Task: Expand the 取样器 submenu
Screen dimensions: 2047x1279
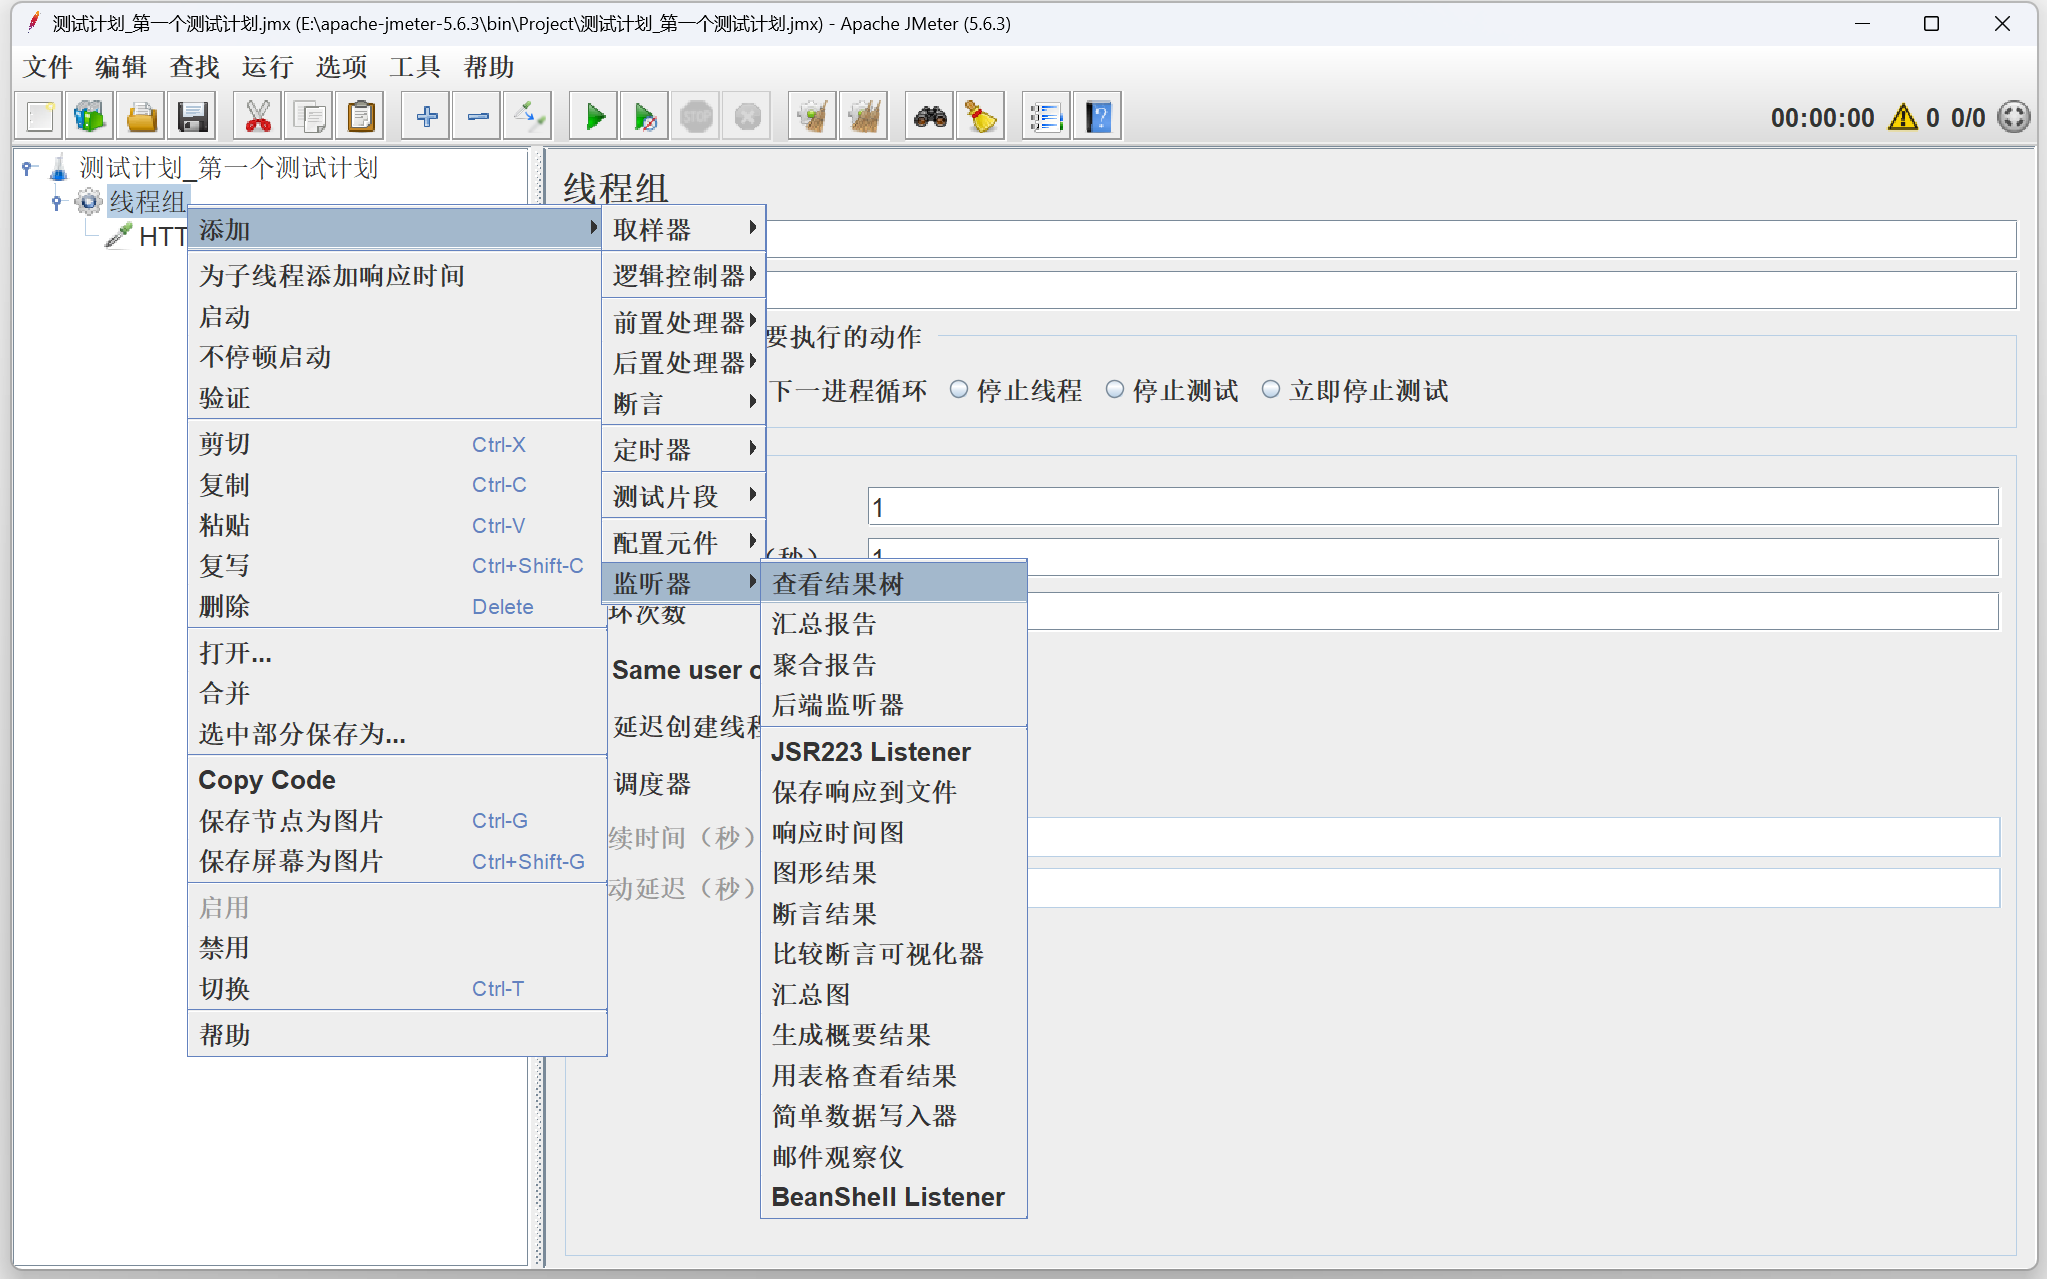Action: 684,229
